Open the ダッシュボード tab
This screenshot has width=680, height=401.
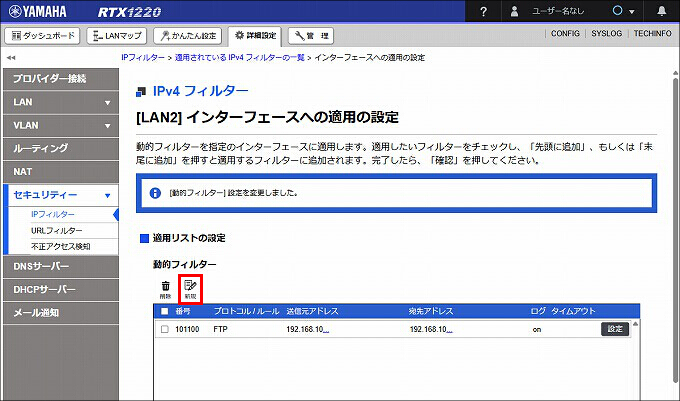click(42, 36)
